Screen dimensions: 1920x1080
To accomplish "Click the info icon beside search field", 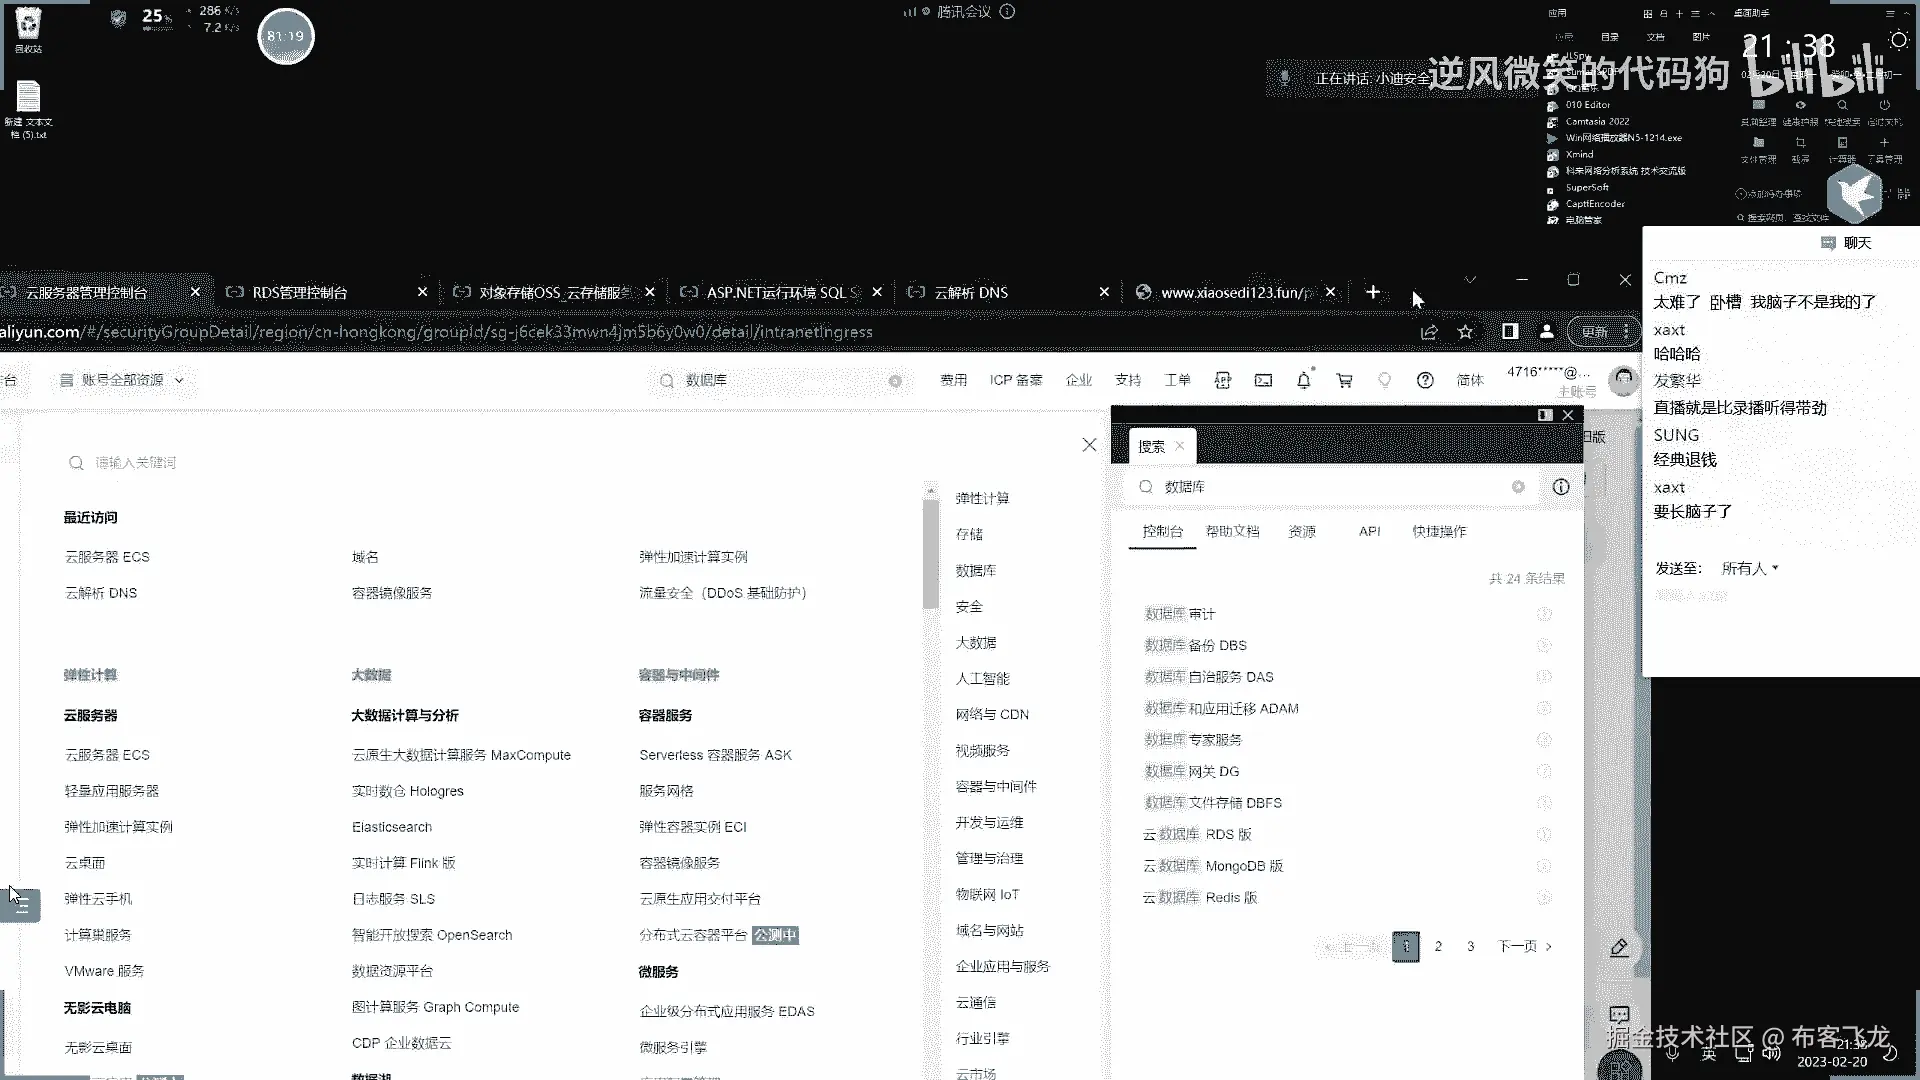I will [x=1560, y=487].
